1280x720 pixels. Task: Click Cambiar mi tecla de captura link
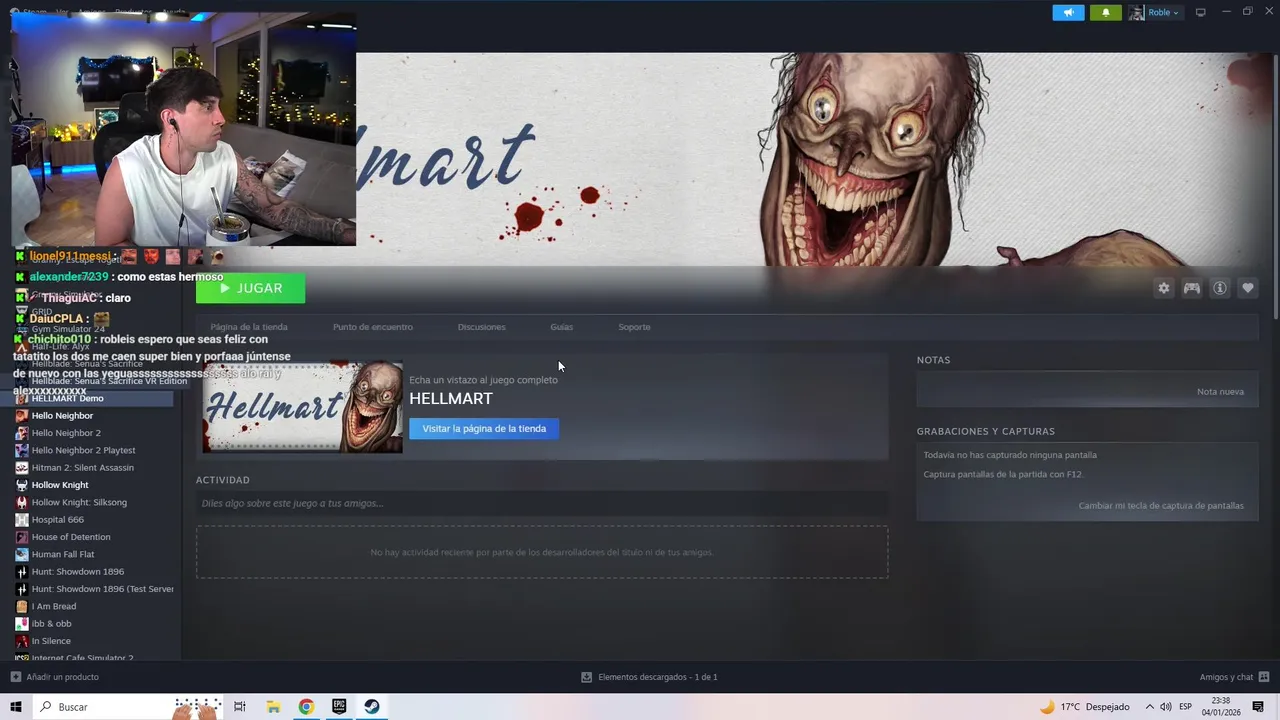pos(1161,506)
